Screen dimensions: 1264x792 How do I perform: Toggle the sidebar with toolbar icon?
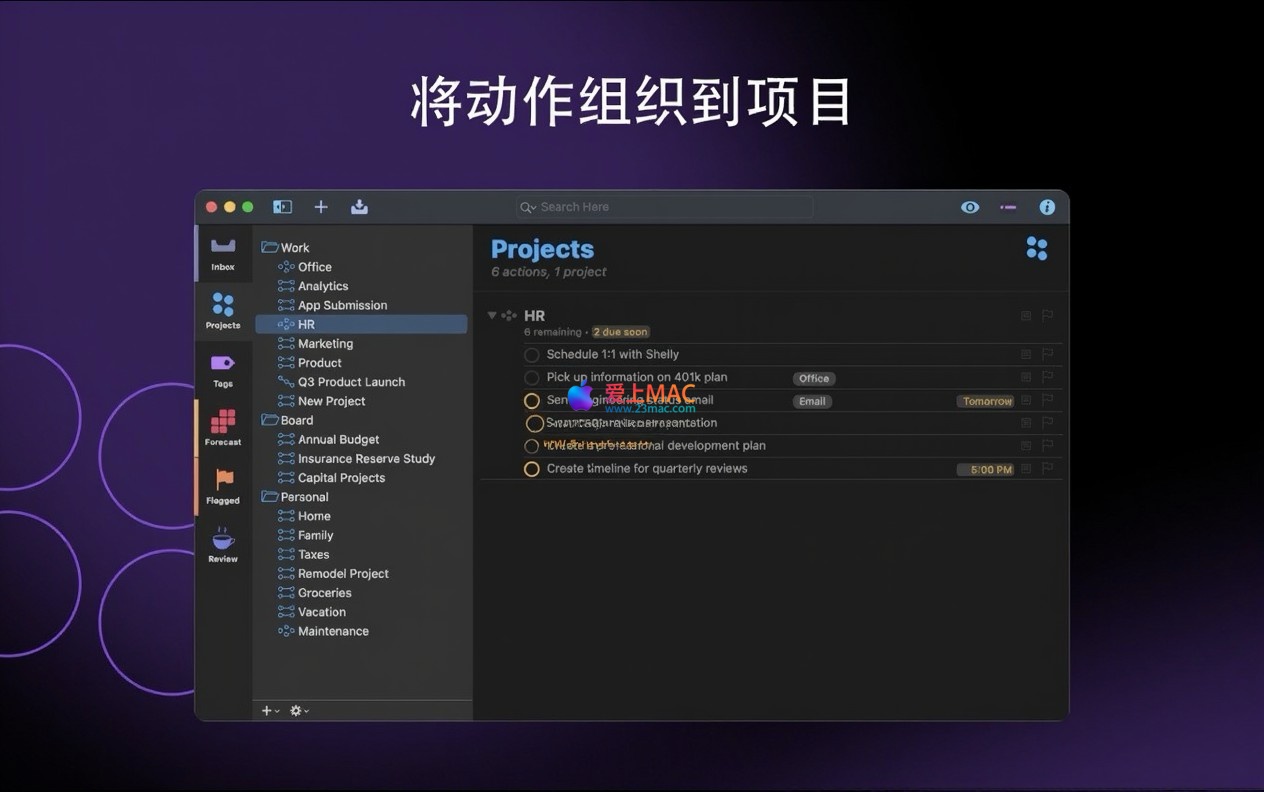pyautogui.click(x=283, y=207)
